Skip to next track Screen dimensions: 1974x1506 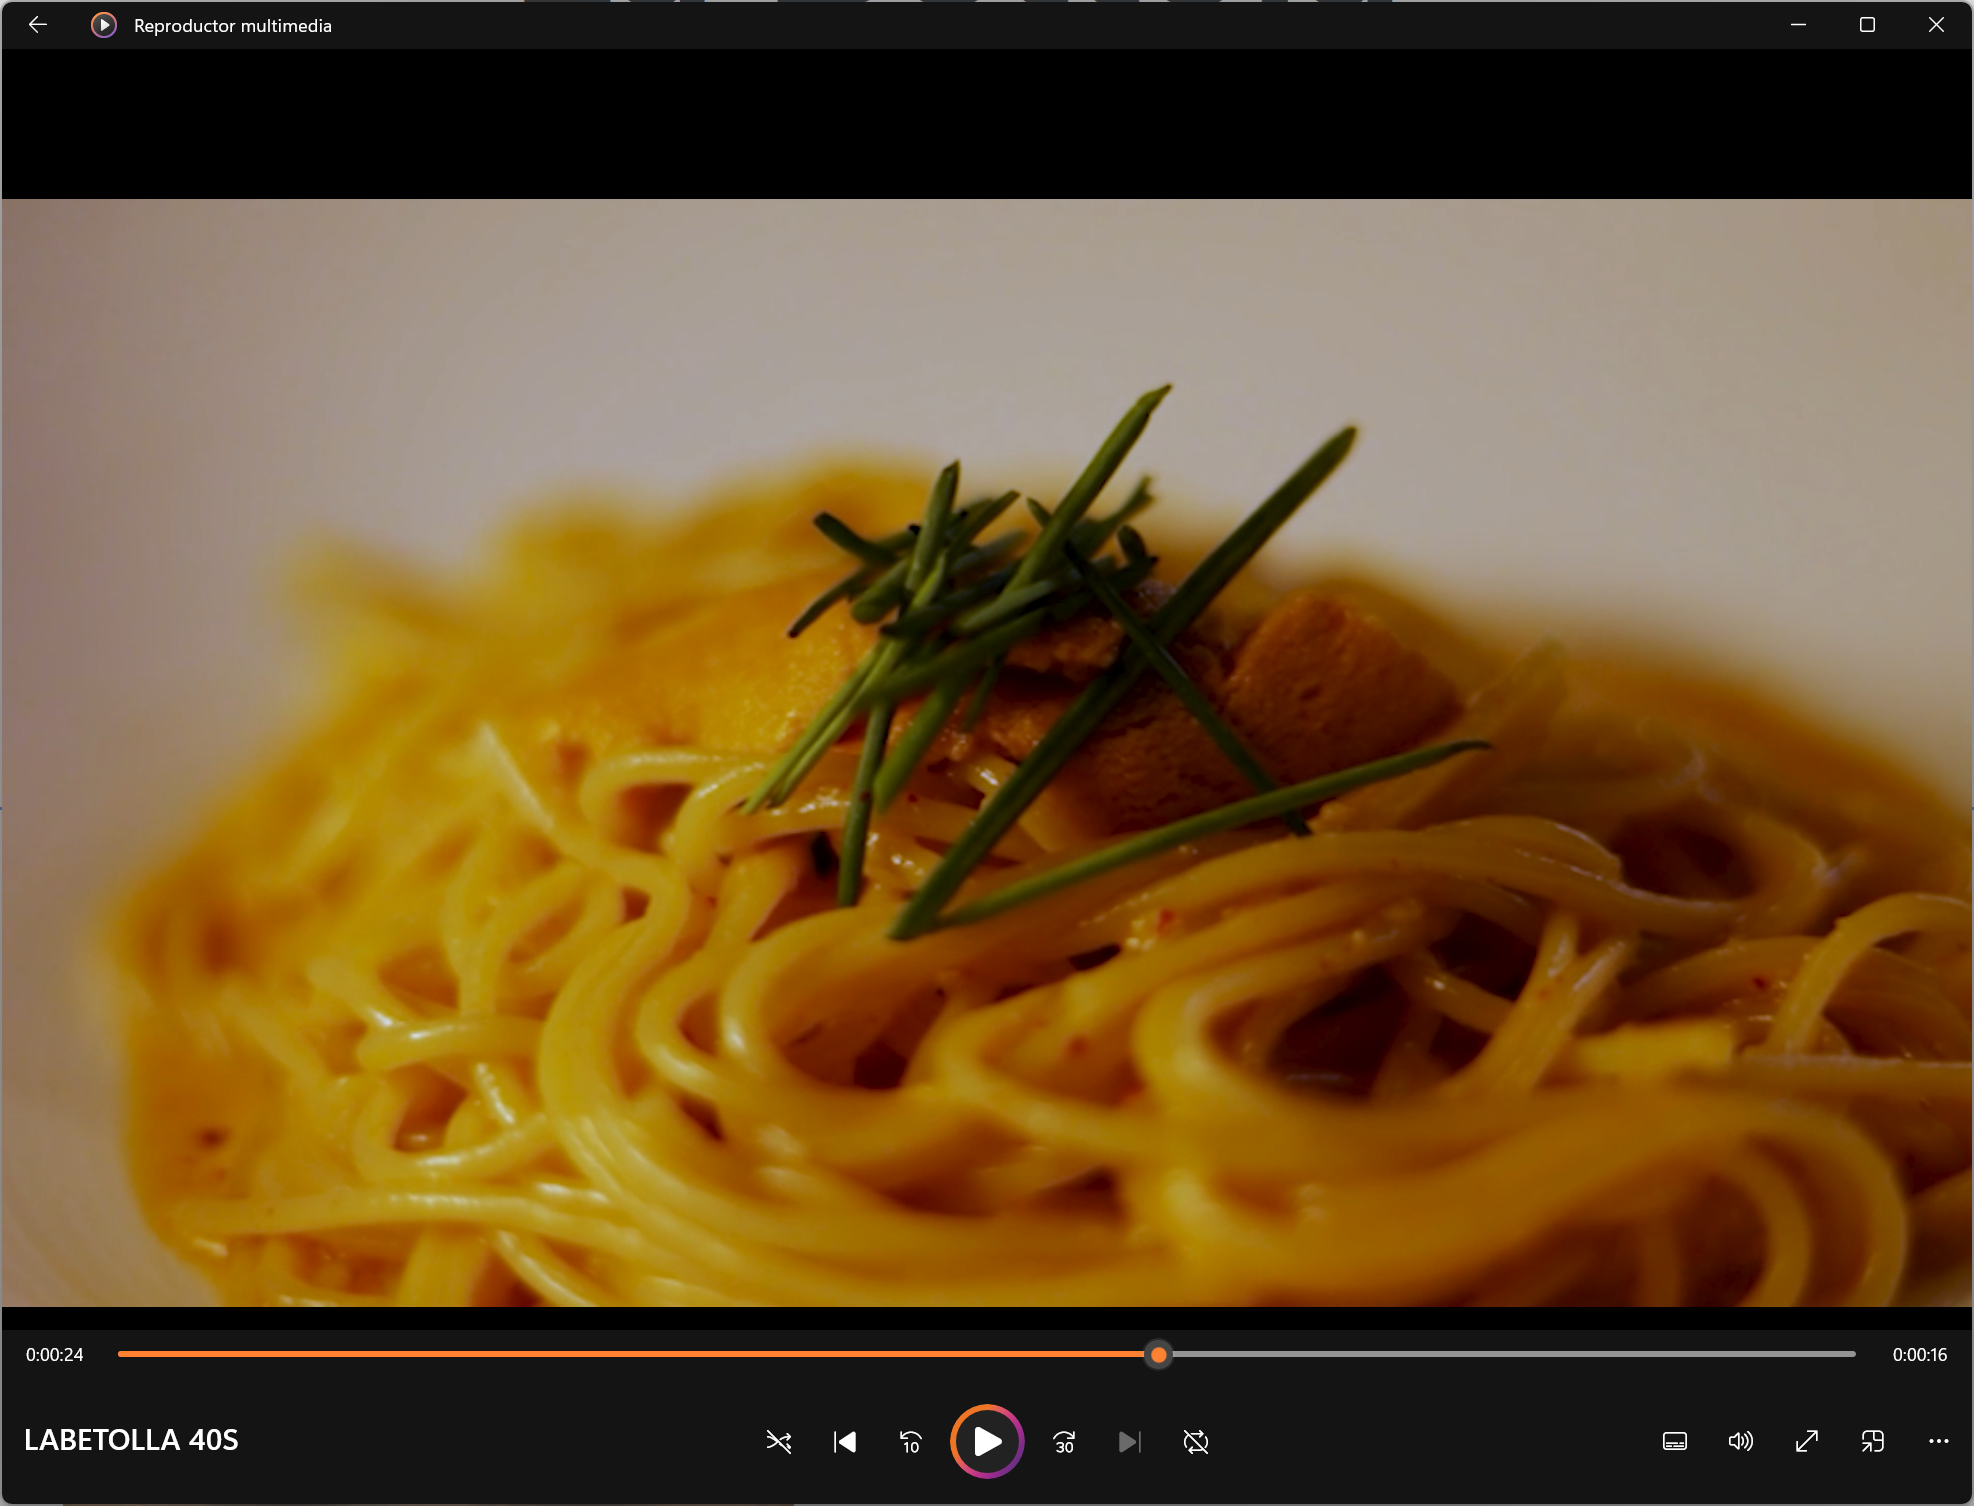[x=1129, y=1441]
